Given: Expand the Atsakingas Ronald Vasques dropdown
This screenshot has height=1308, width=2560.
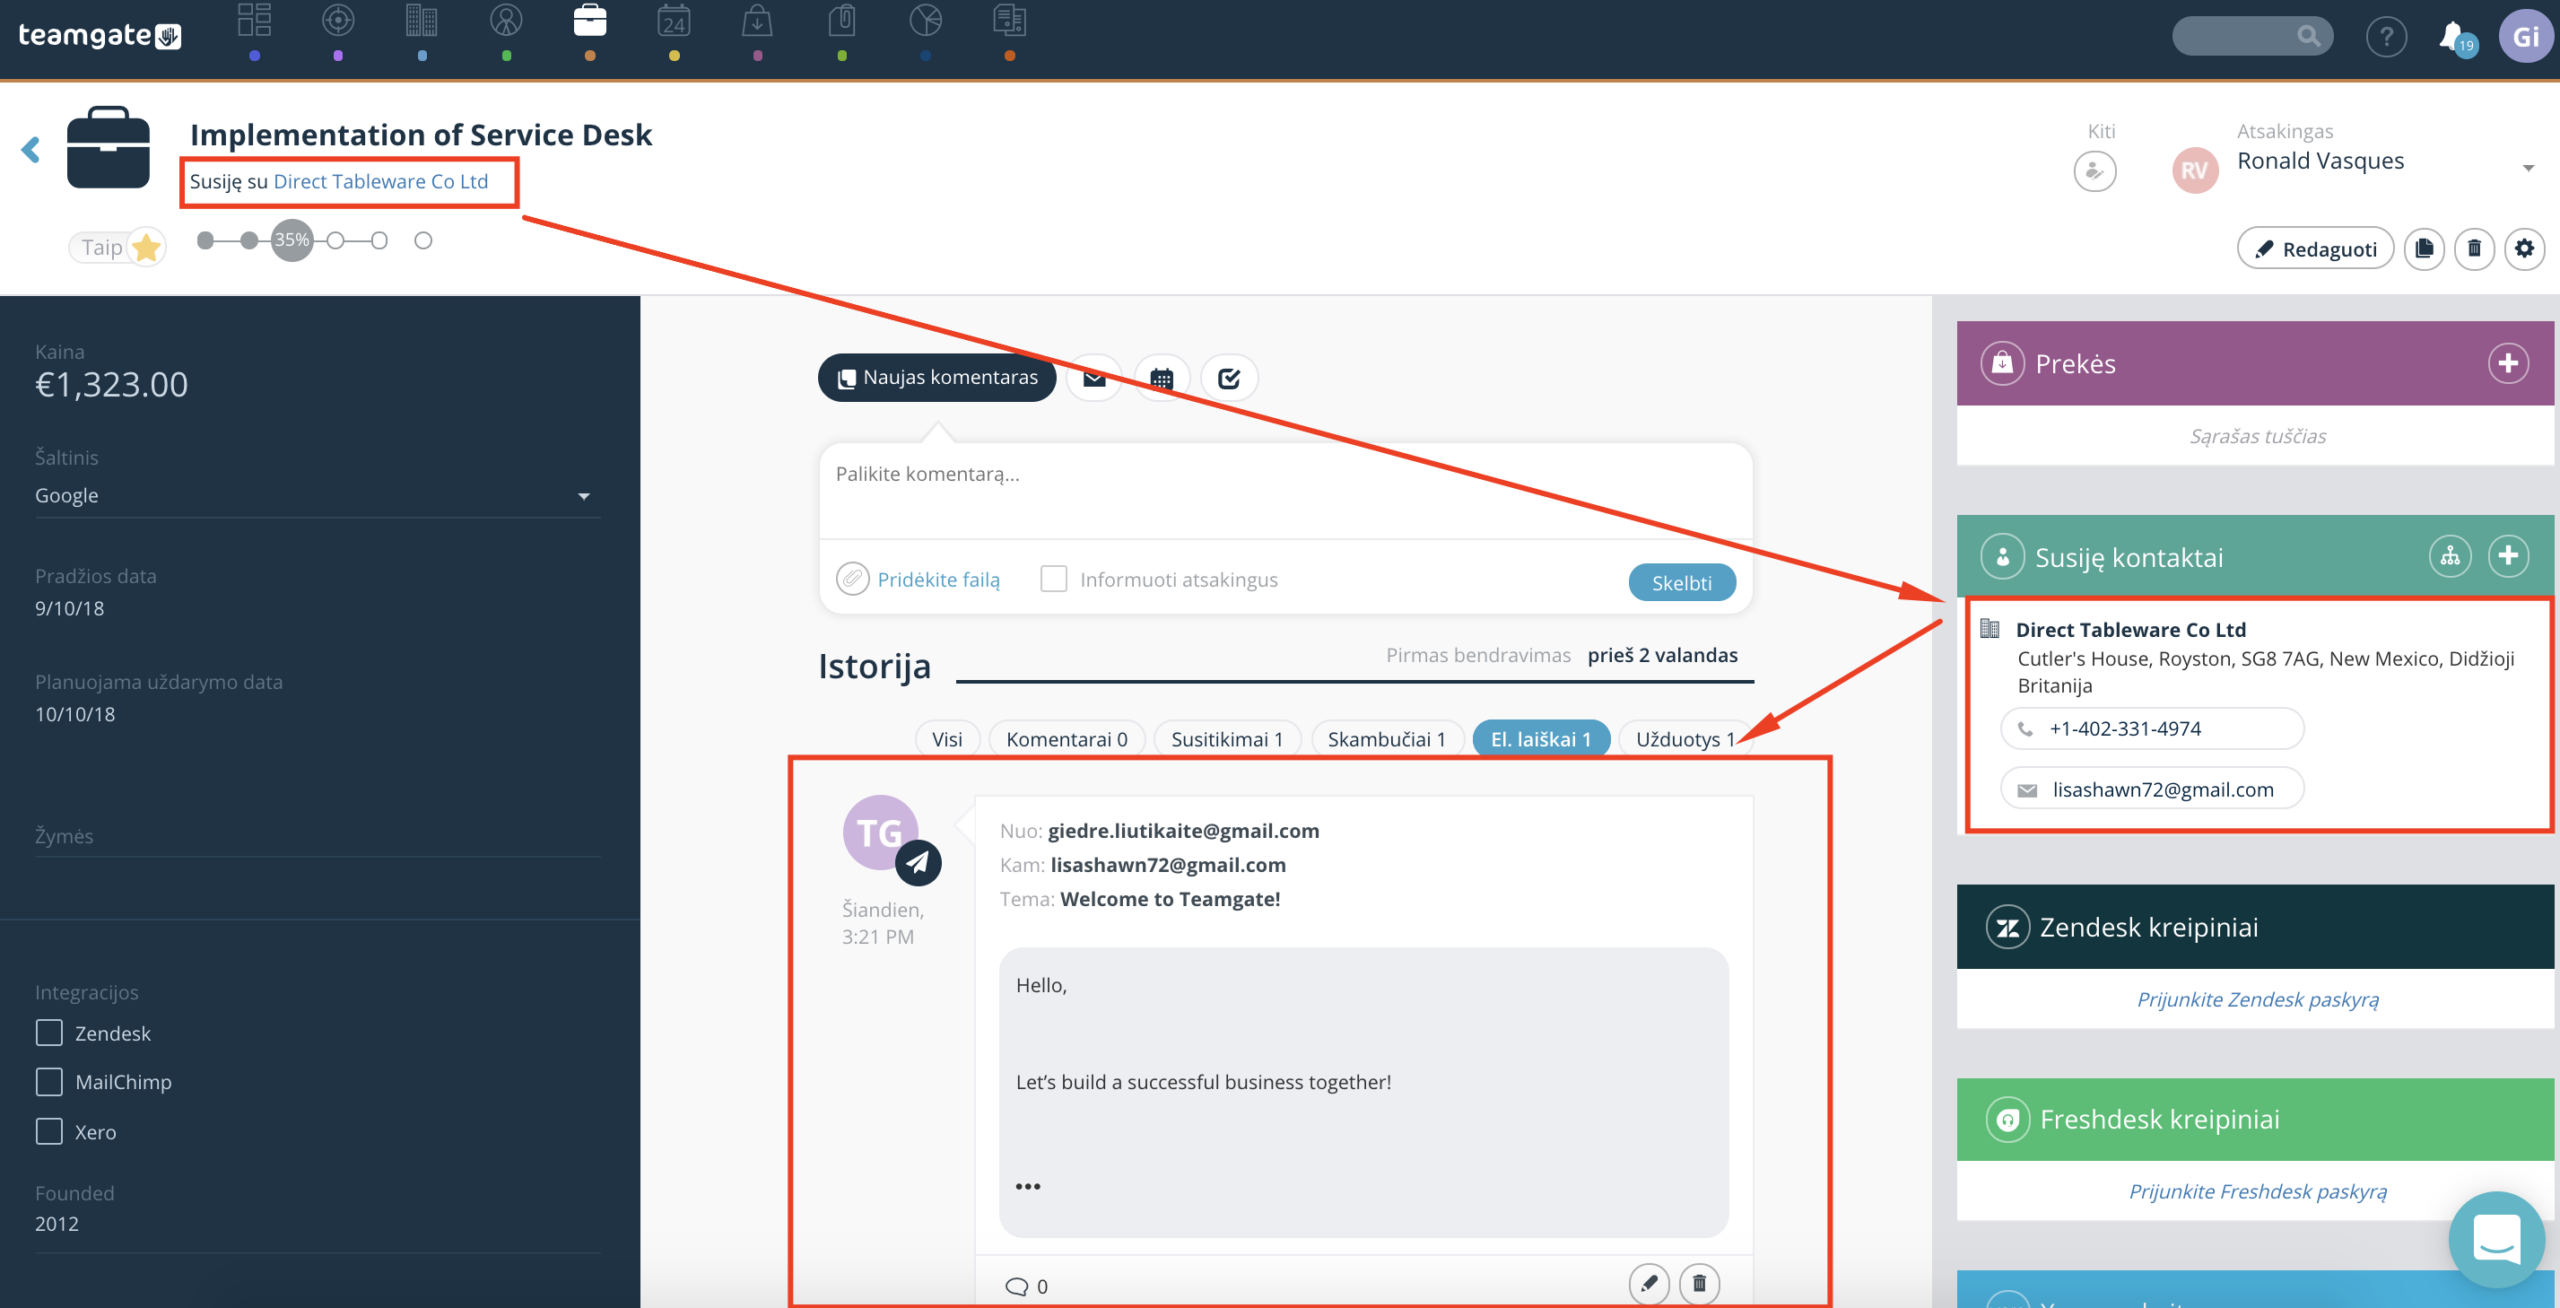Looking at the screenshot, I should [2528, 168].
